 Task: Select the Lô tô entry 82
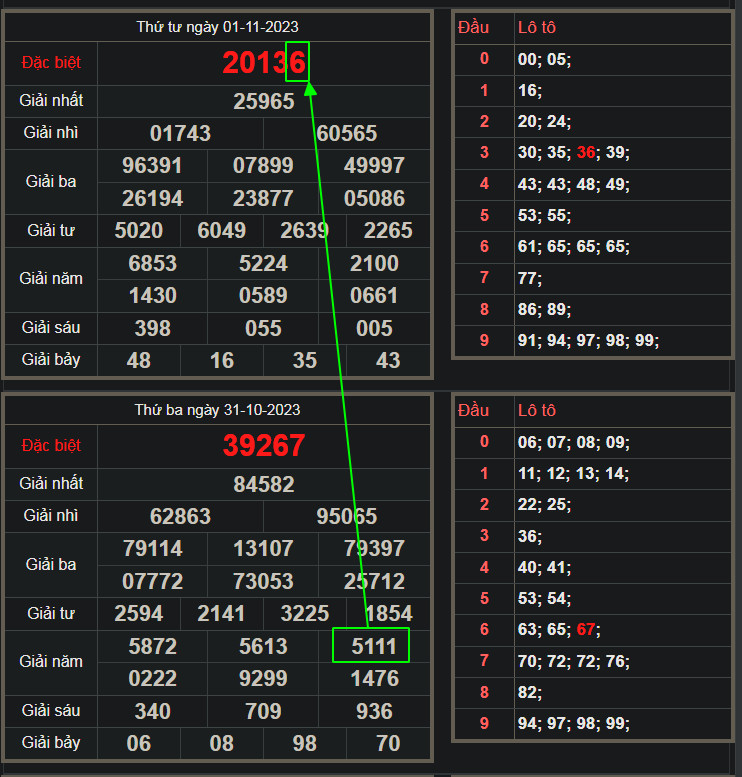[528, 692]
